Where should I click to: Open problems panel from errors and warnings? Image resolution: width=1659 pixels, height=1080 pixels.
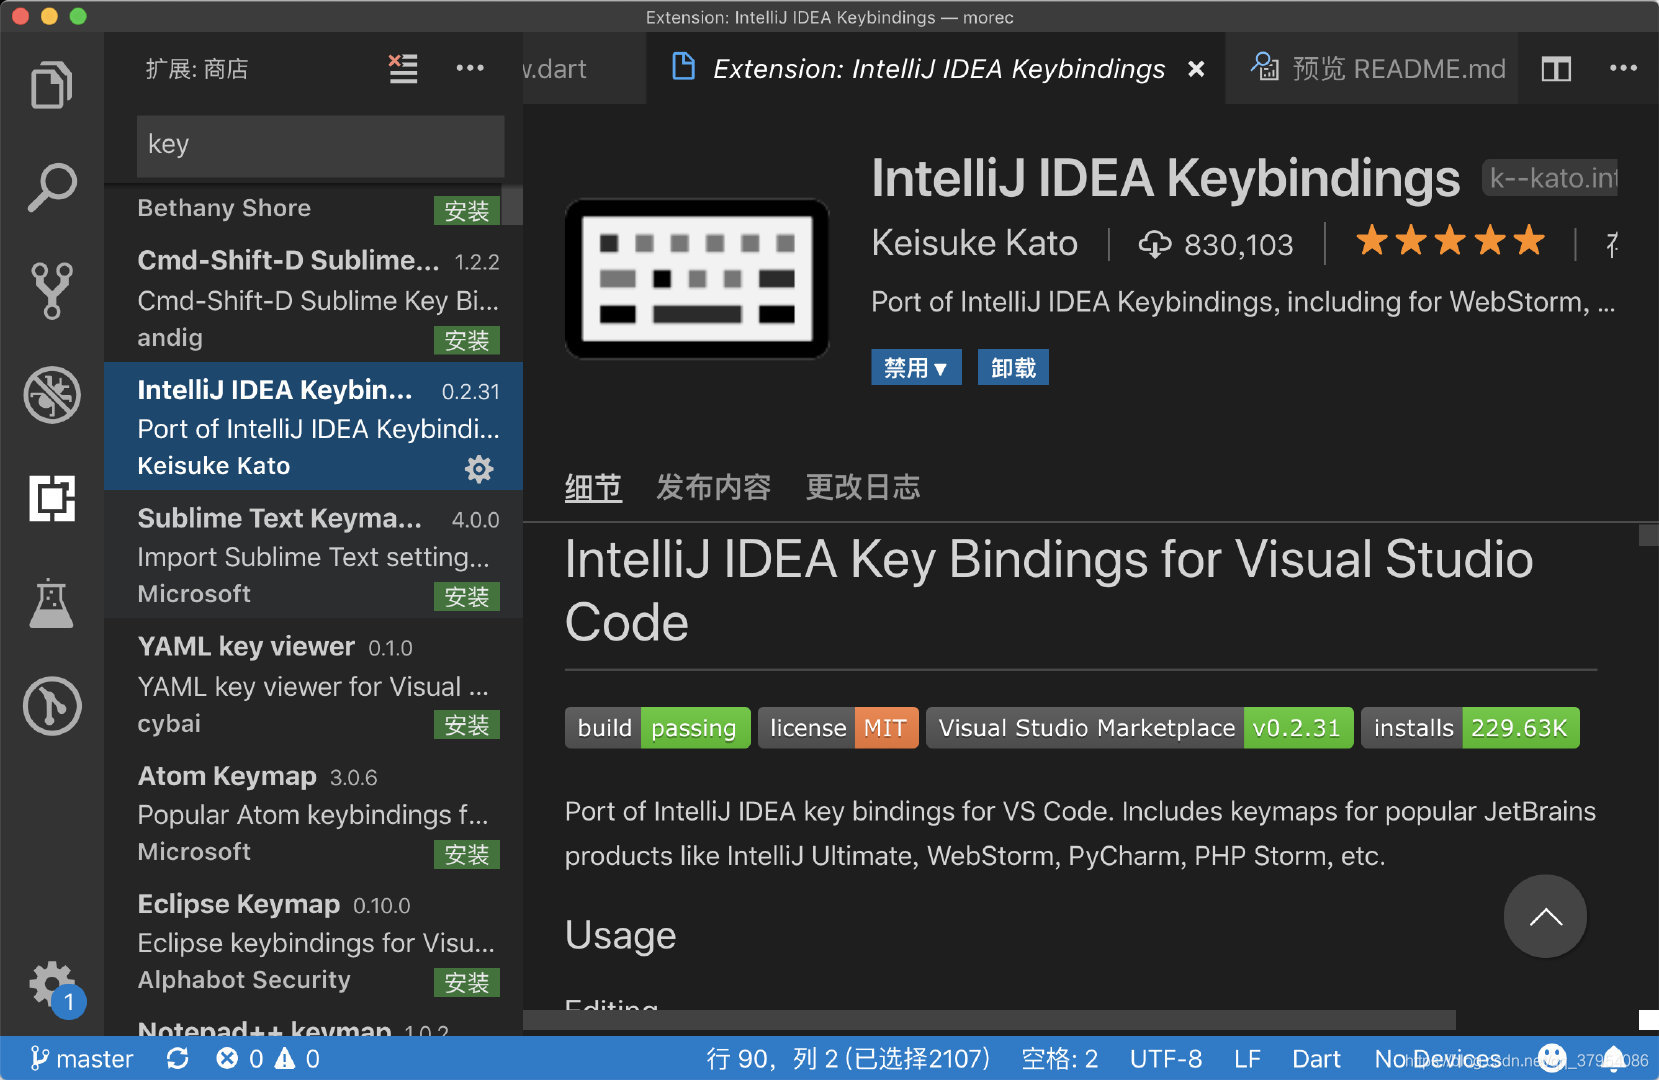(268, 1059)
